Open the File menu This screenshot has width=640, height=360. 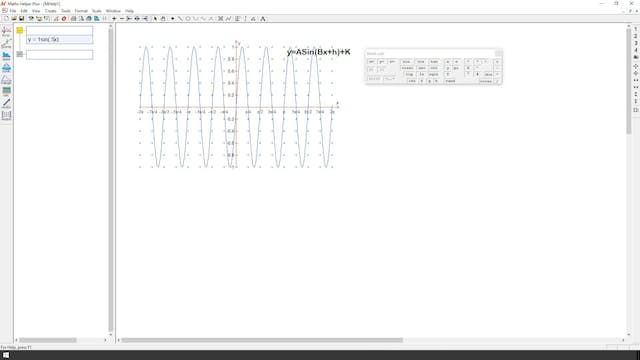tap(13, 11)
